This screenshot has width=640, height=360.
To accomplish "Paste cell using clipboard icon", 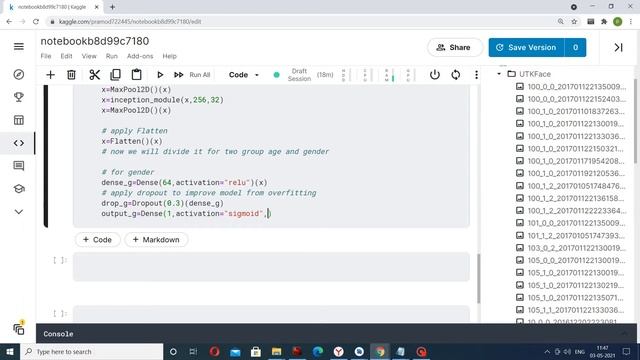I will pos(136,75).
